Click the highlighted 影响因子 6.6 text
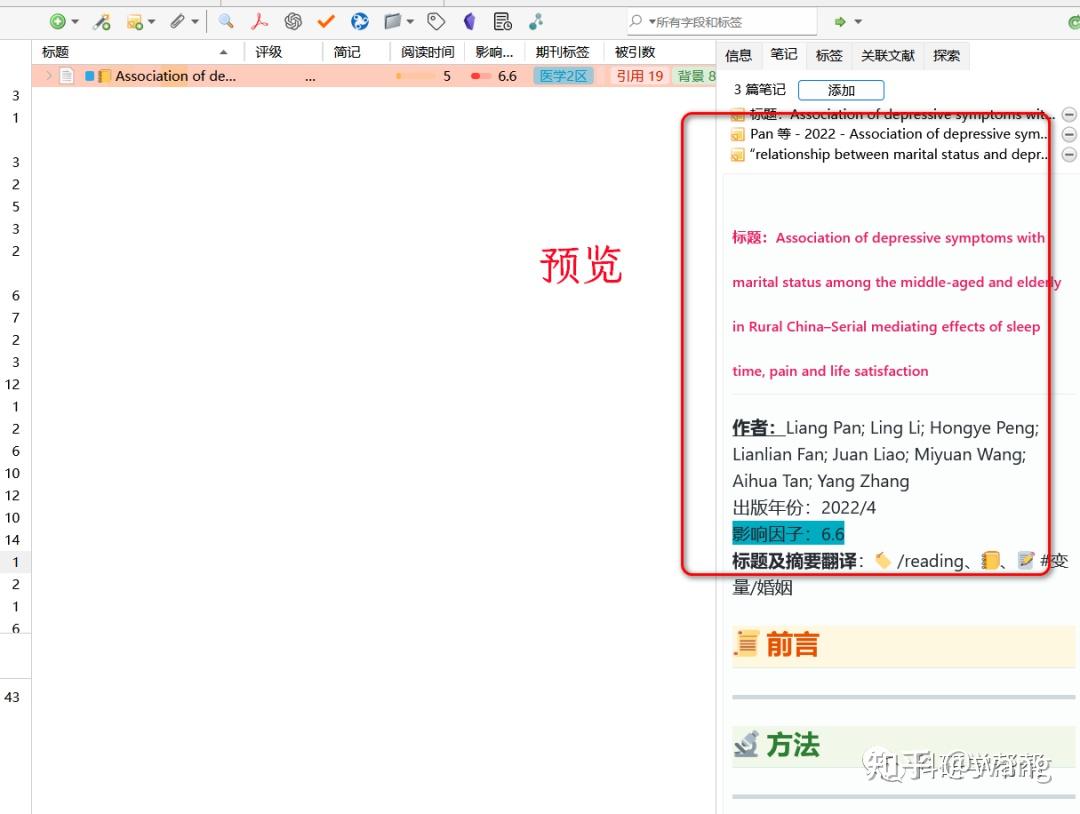This screenshot has width=1080, height=814. [x=786, y=533]
